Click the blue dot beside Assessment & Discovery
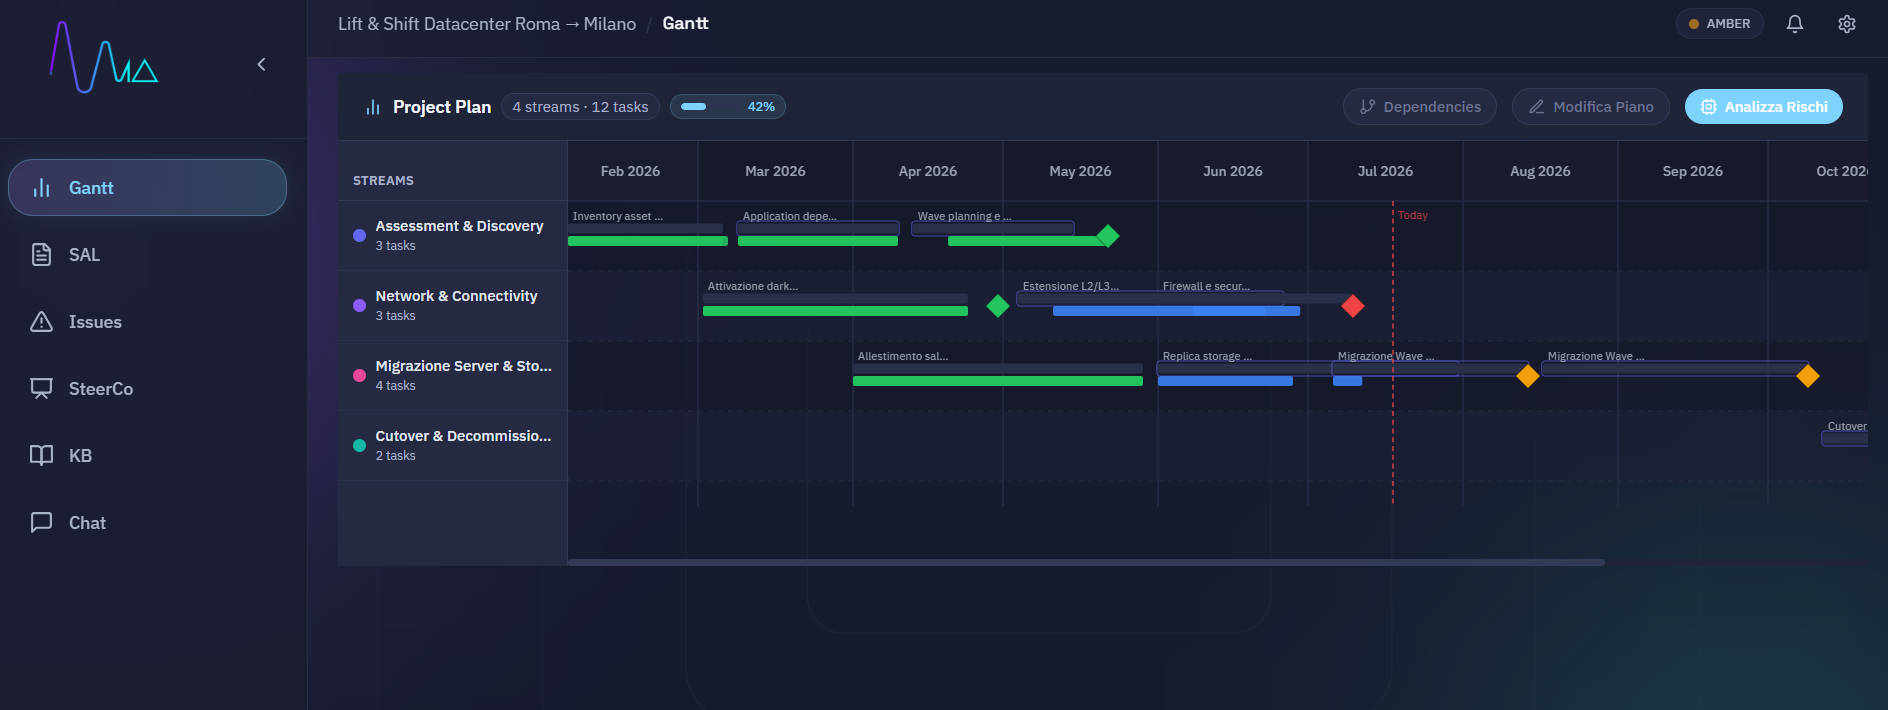The height and width of the screenshot is (710, 1888). (x=359, y=236)
